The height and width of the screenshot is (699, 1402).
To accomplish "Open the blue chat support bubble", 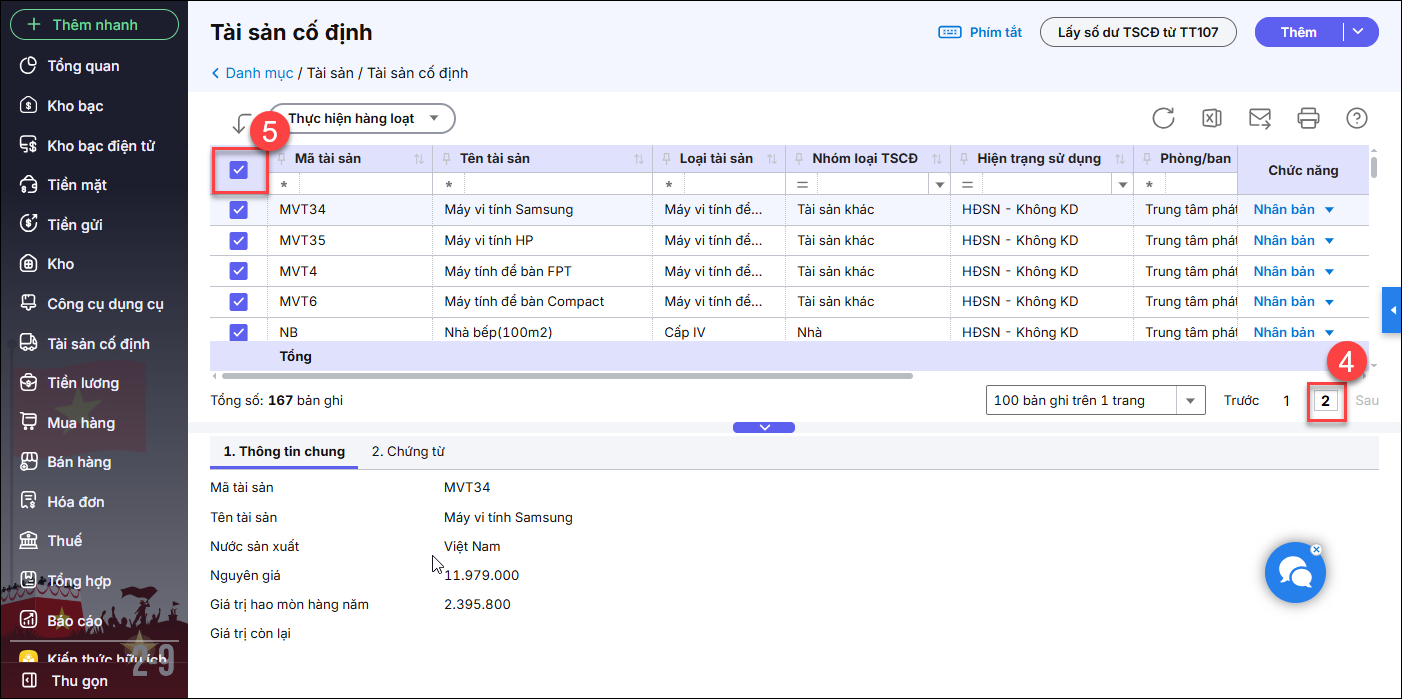I will 1295,573.
